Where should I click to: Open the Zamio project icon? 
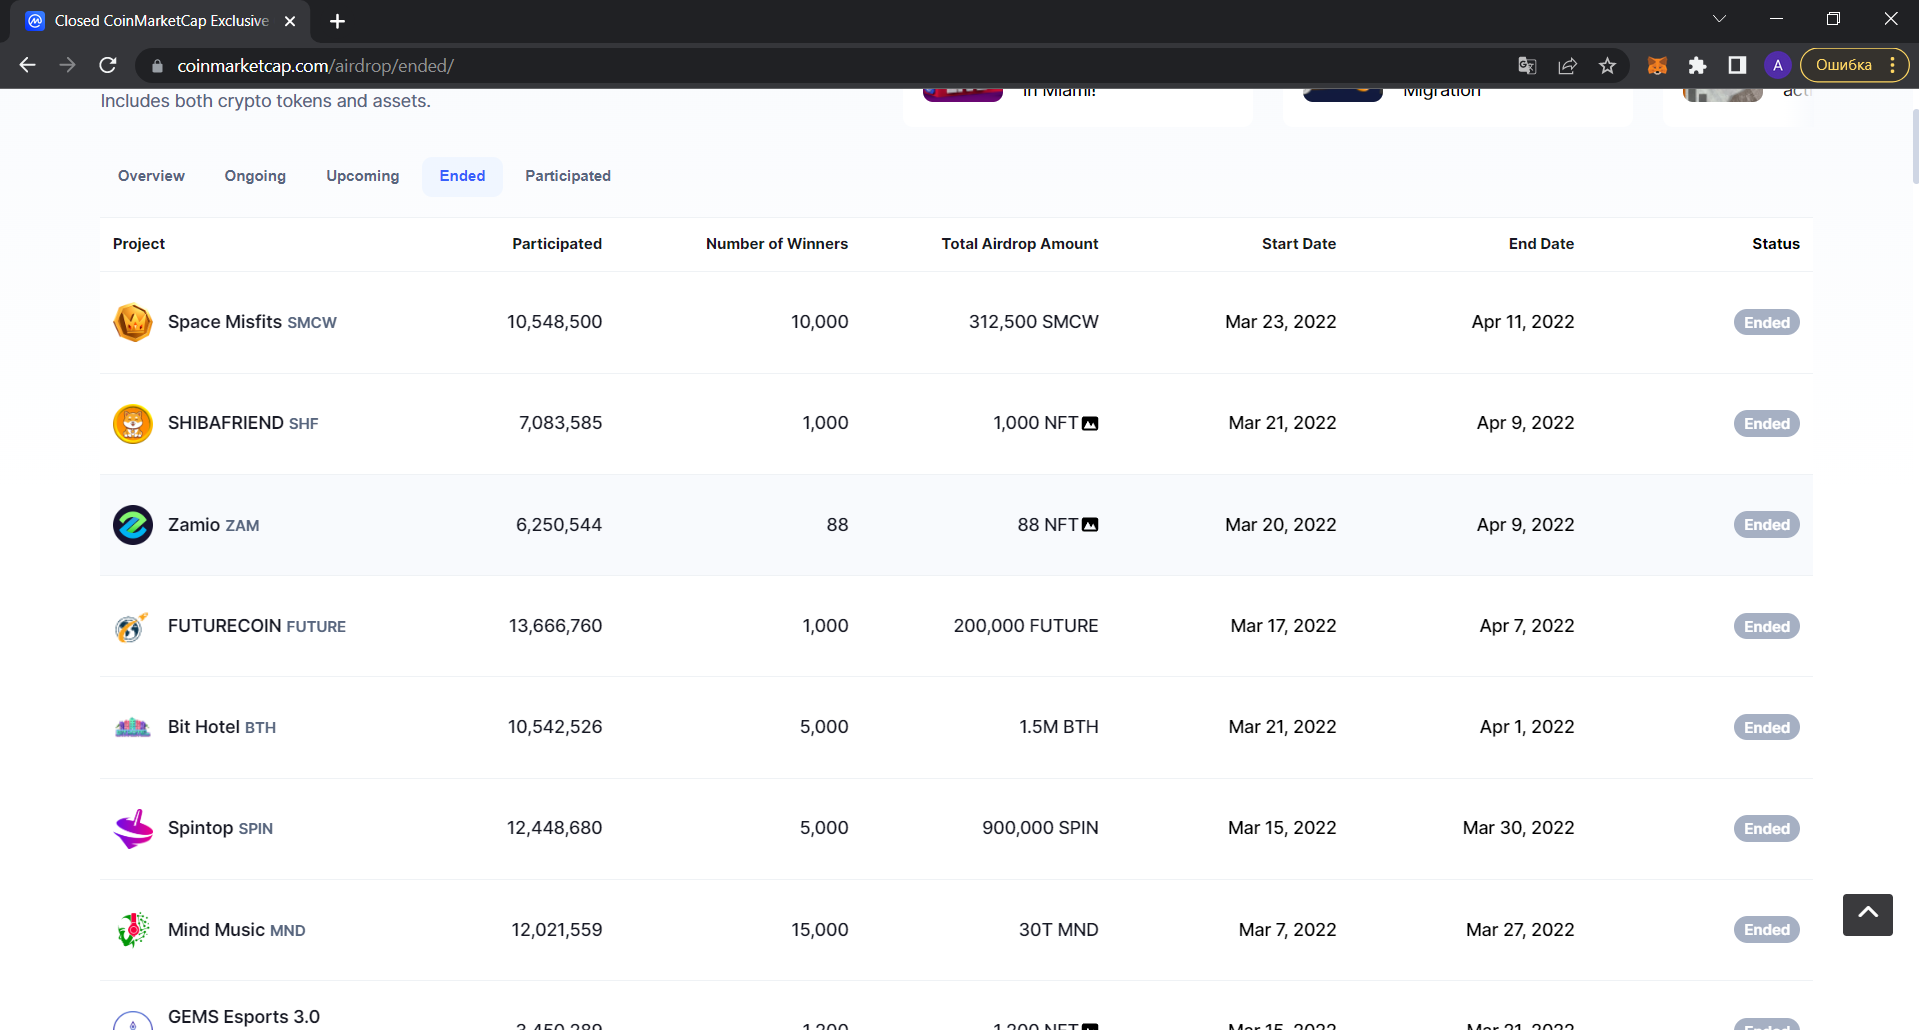tap(132, 525)
